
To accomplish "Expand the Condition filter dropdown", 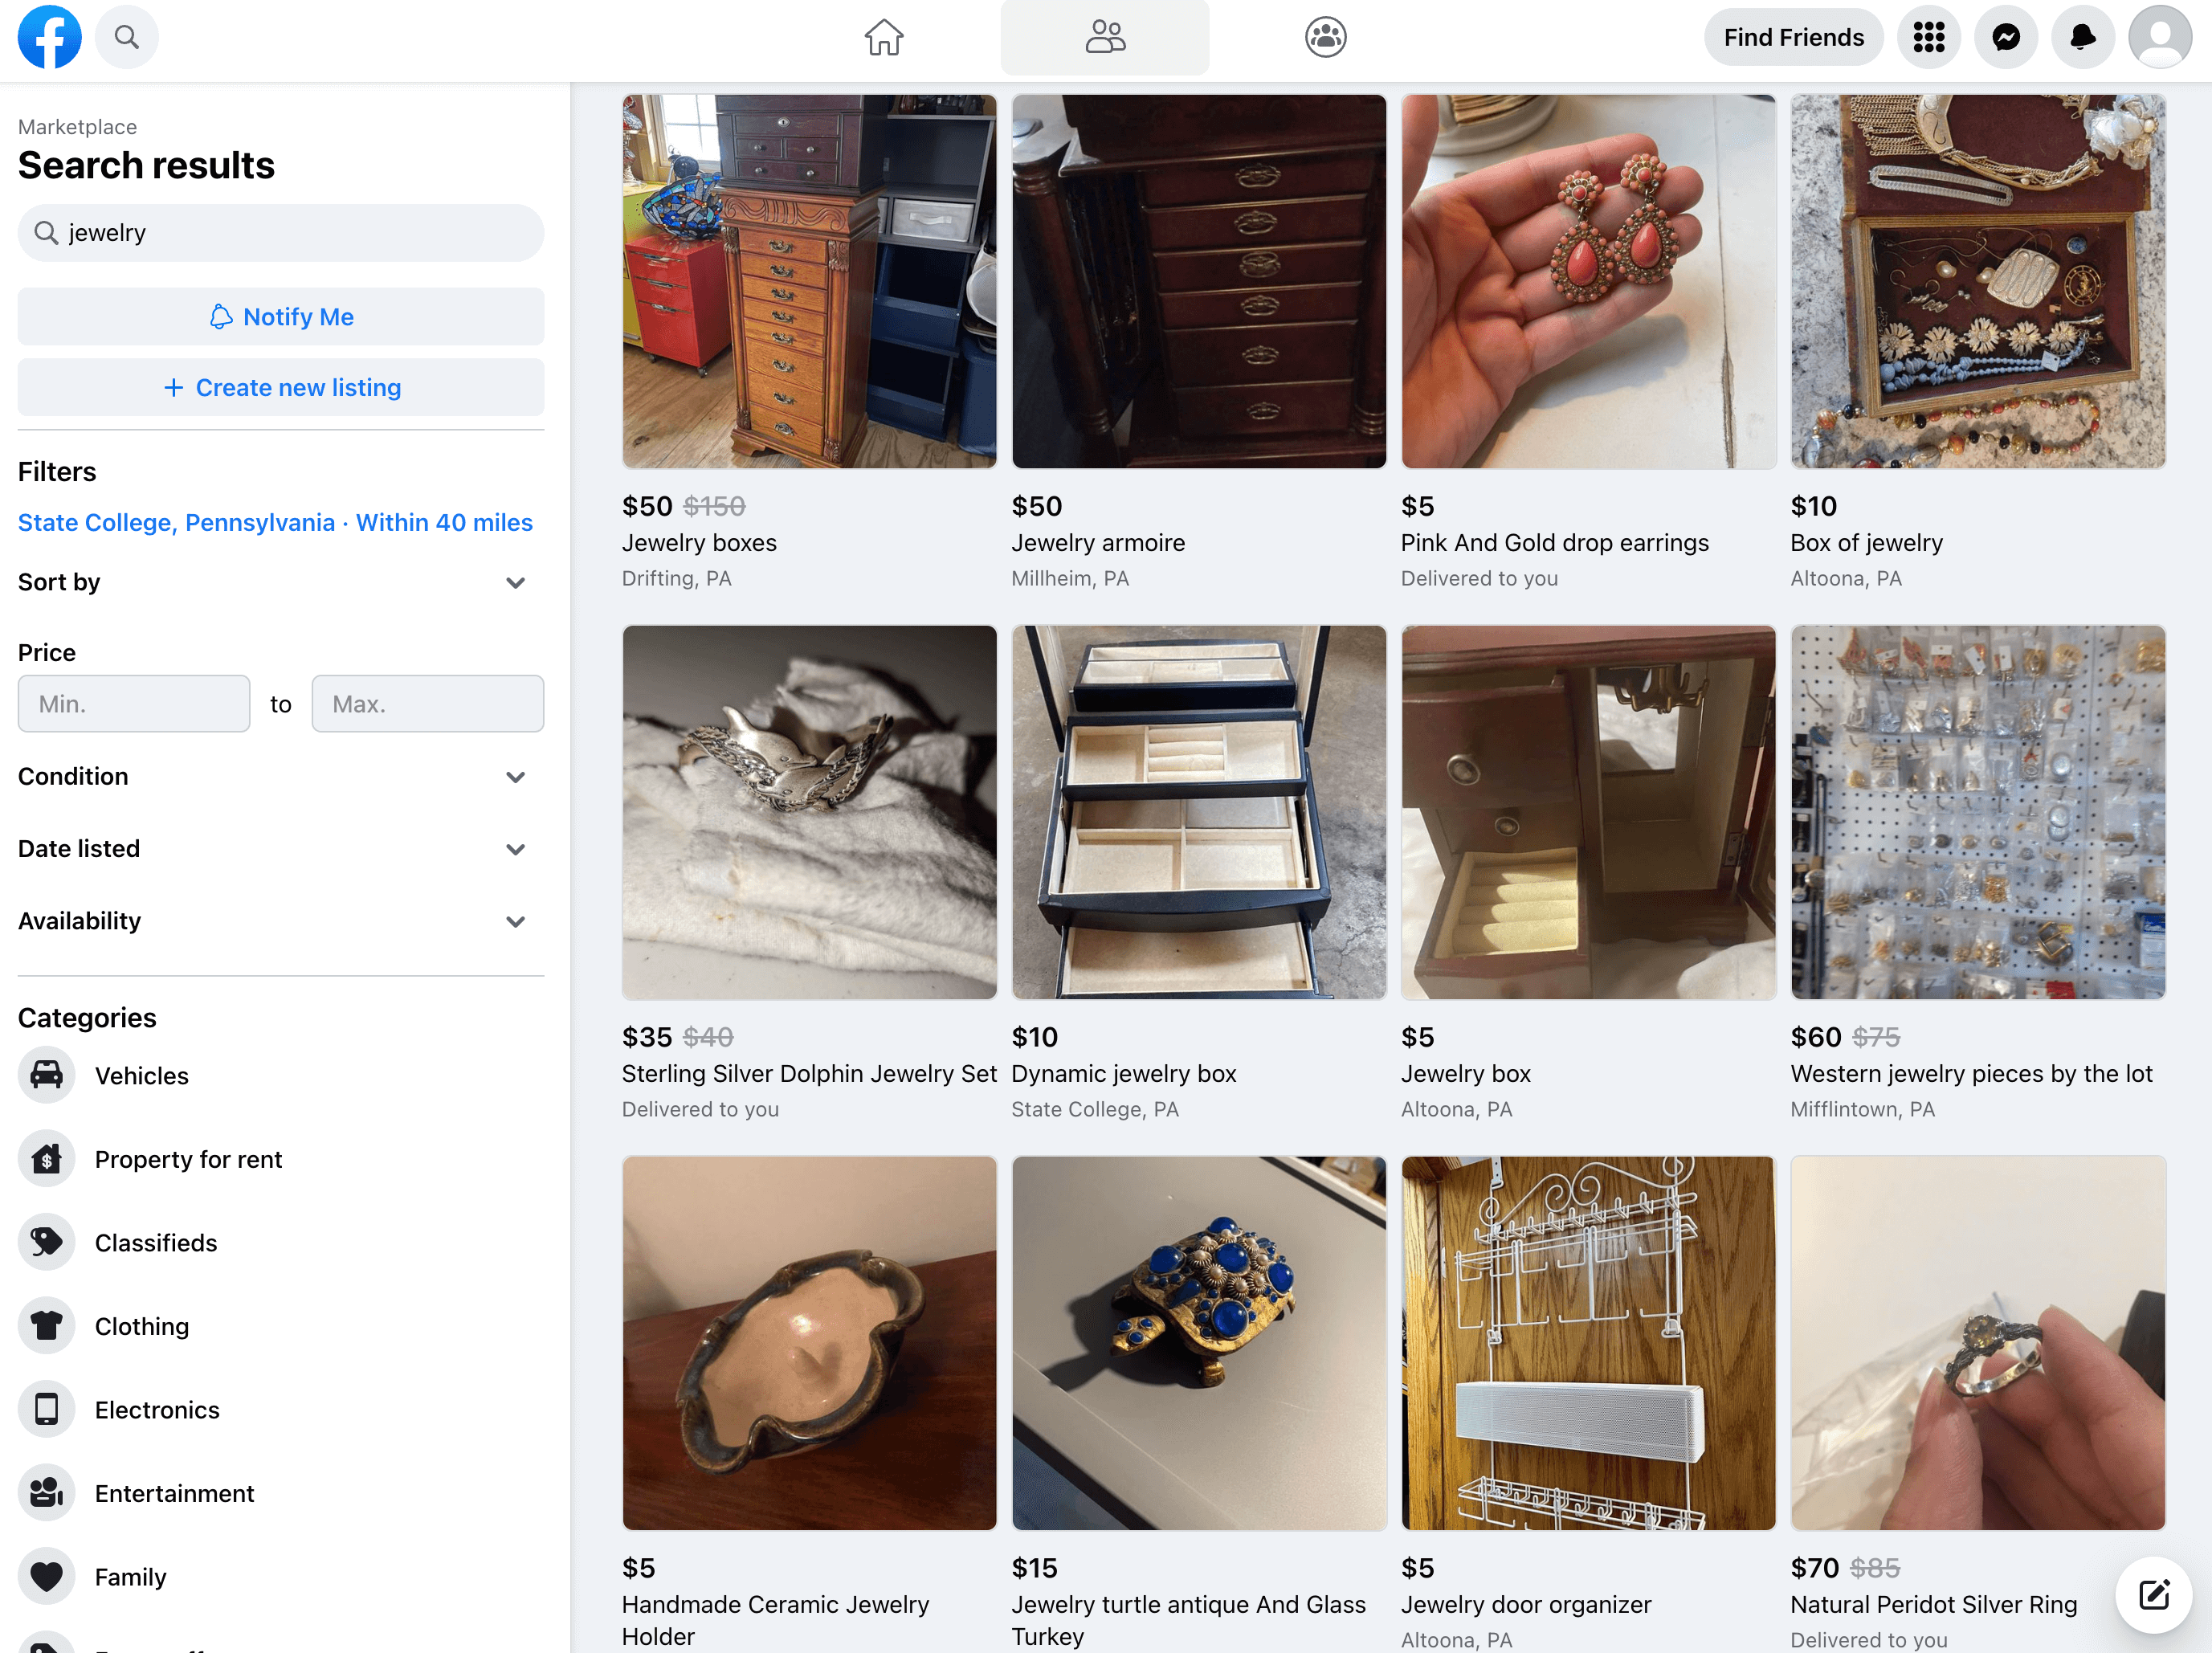I will click(280, 776).
